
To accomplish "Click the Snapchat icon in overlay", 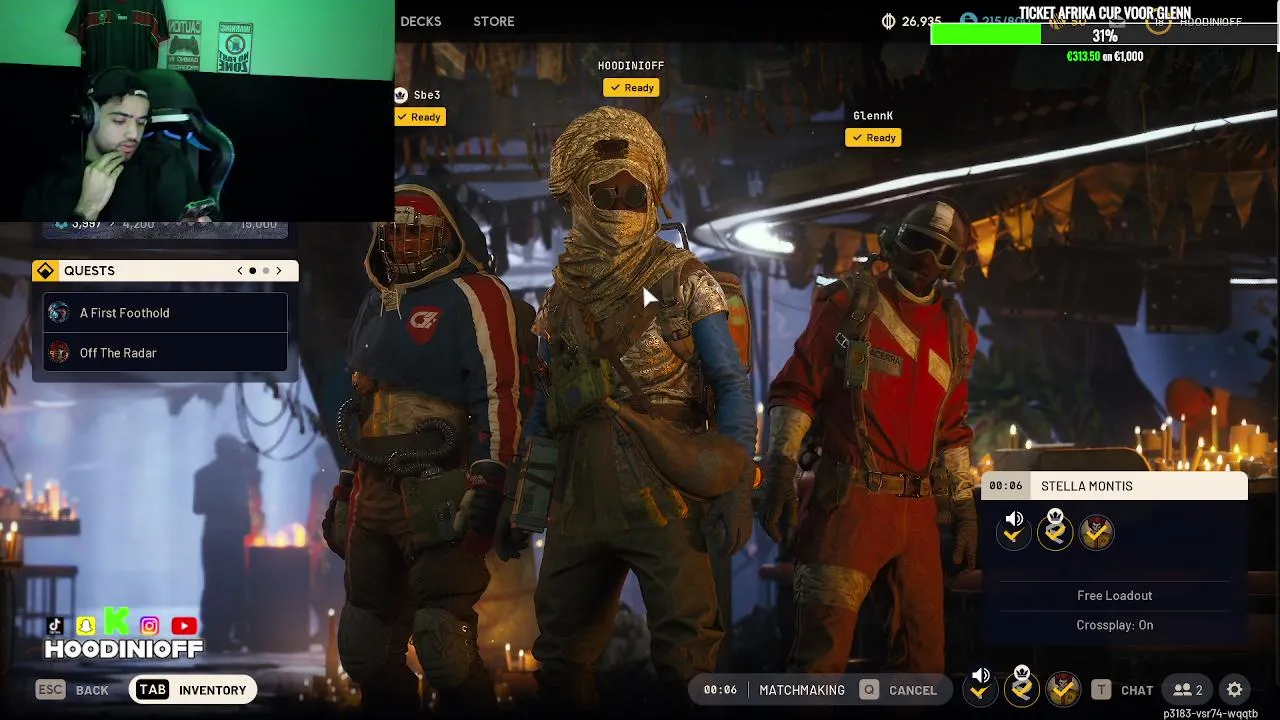I will 86,626.
